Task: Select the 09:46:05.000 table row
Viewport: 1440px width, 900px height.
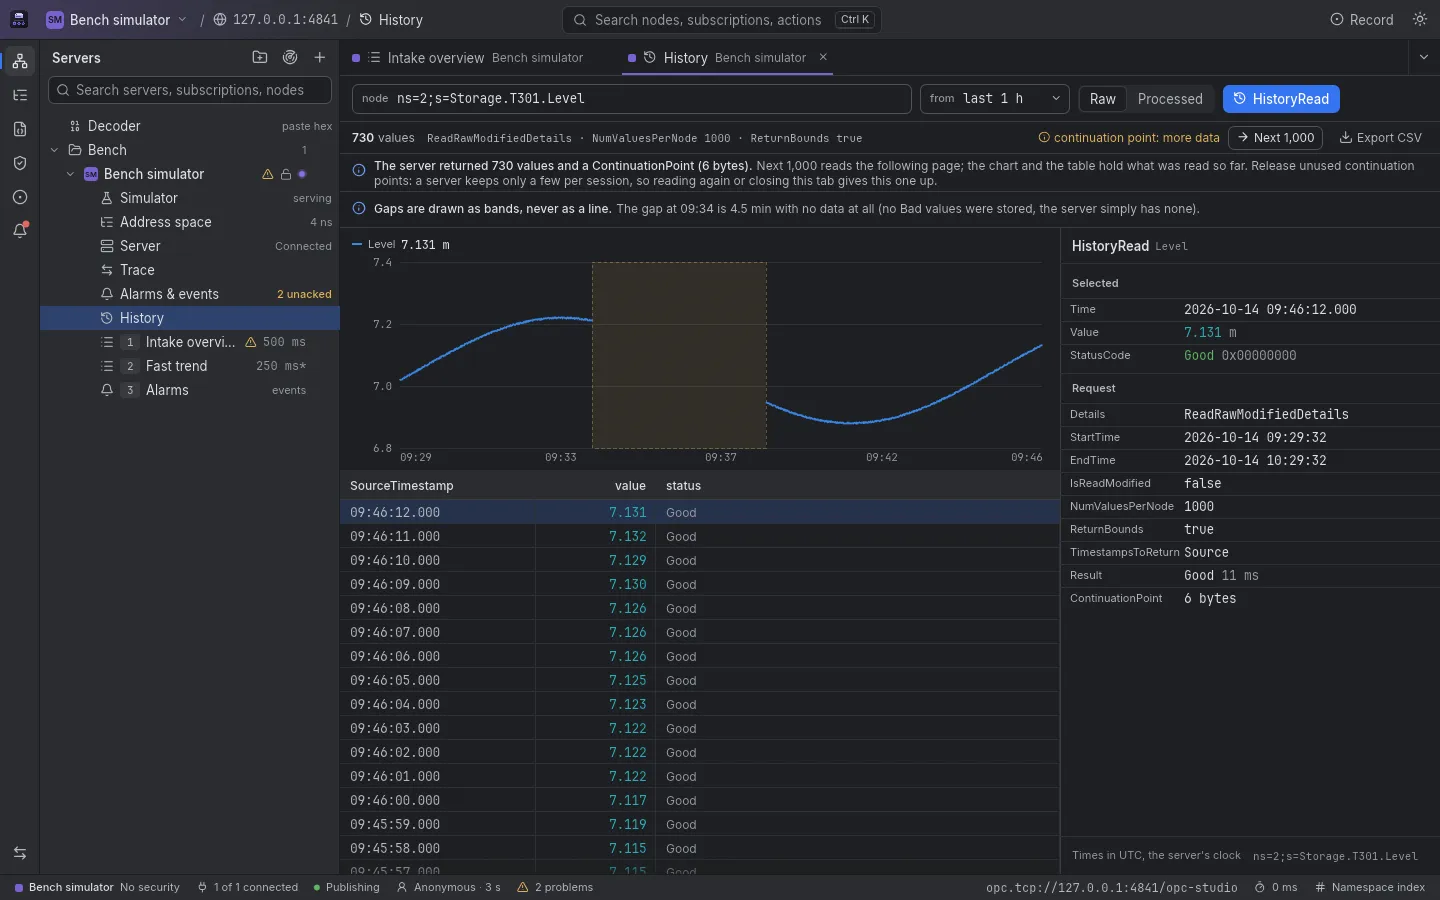Action: click(x=699, y=680)
